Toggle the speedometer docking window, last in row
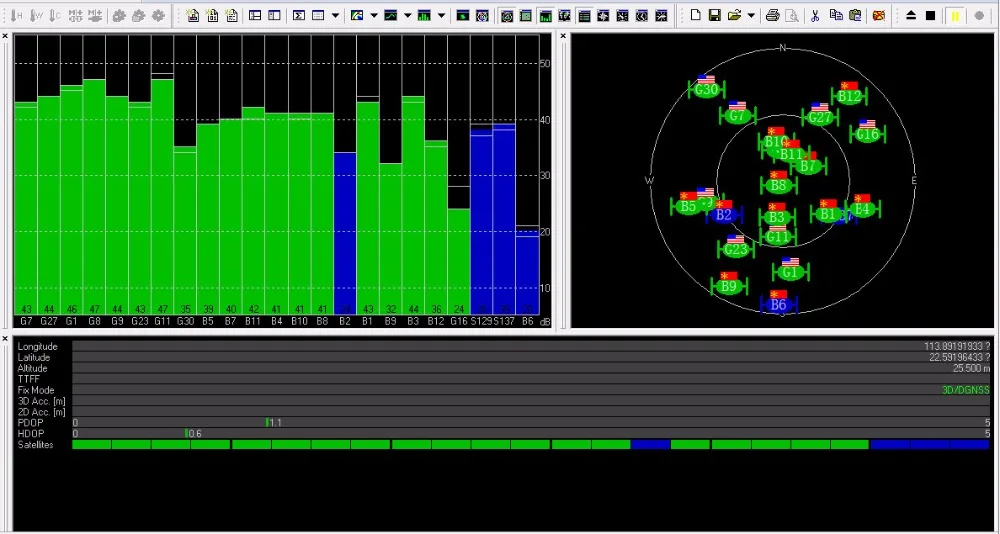Image resolution: width=1000 pixels, height=534 pixels. (661, 15)
